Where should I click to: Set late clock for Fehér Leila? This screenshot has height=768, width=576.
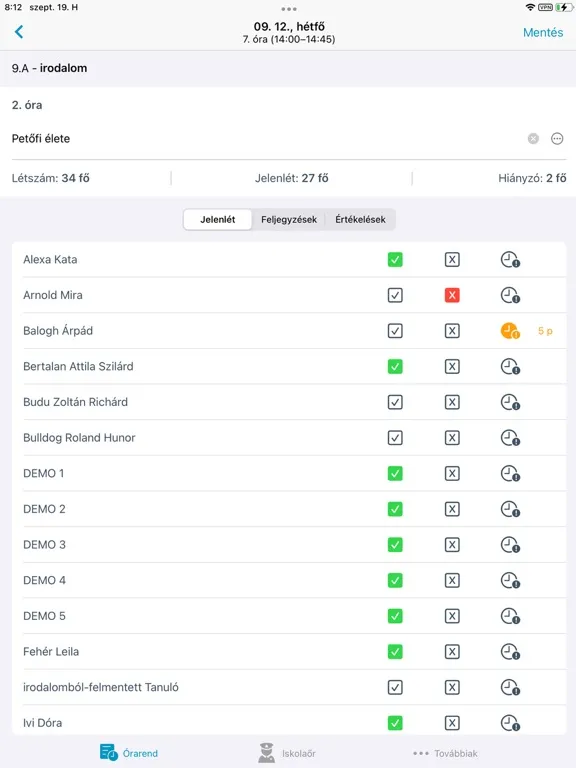tap(510, 652)
